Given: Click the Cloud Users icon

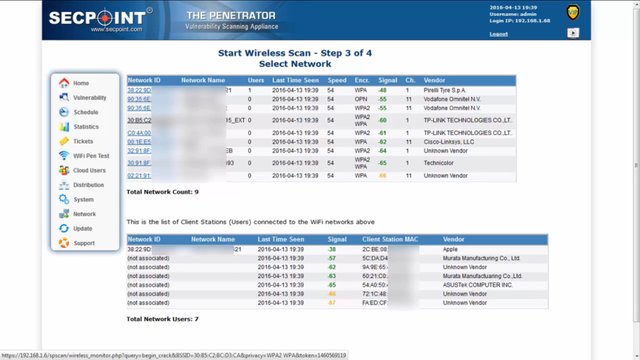Looking at the screenshot, I should click(64, 170).
